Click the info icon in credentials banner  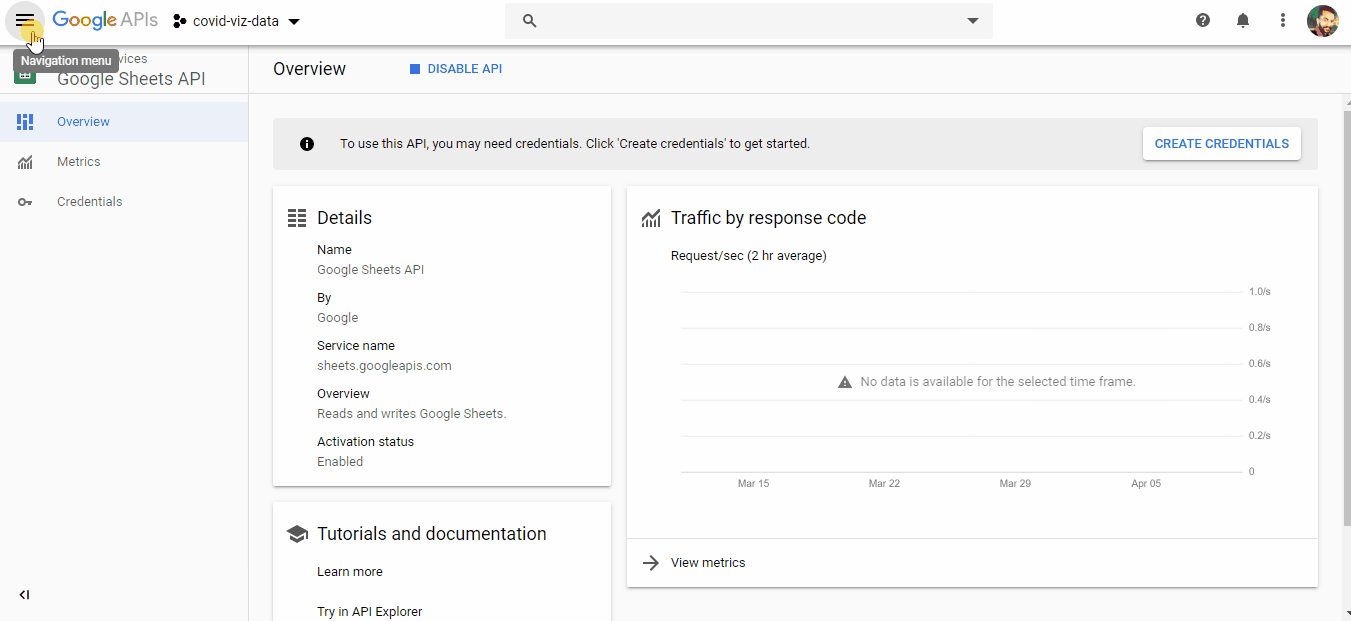tap(307, 144)
